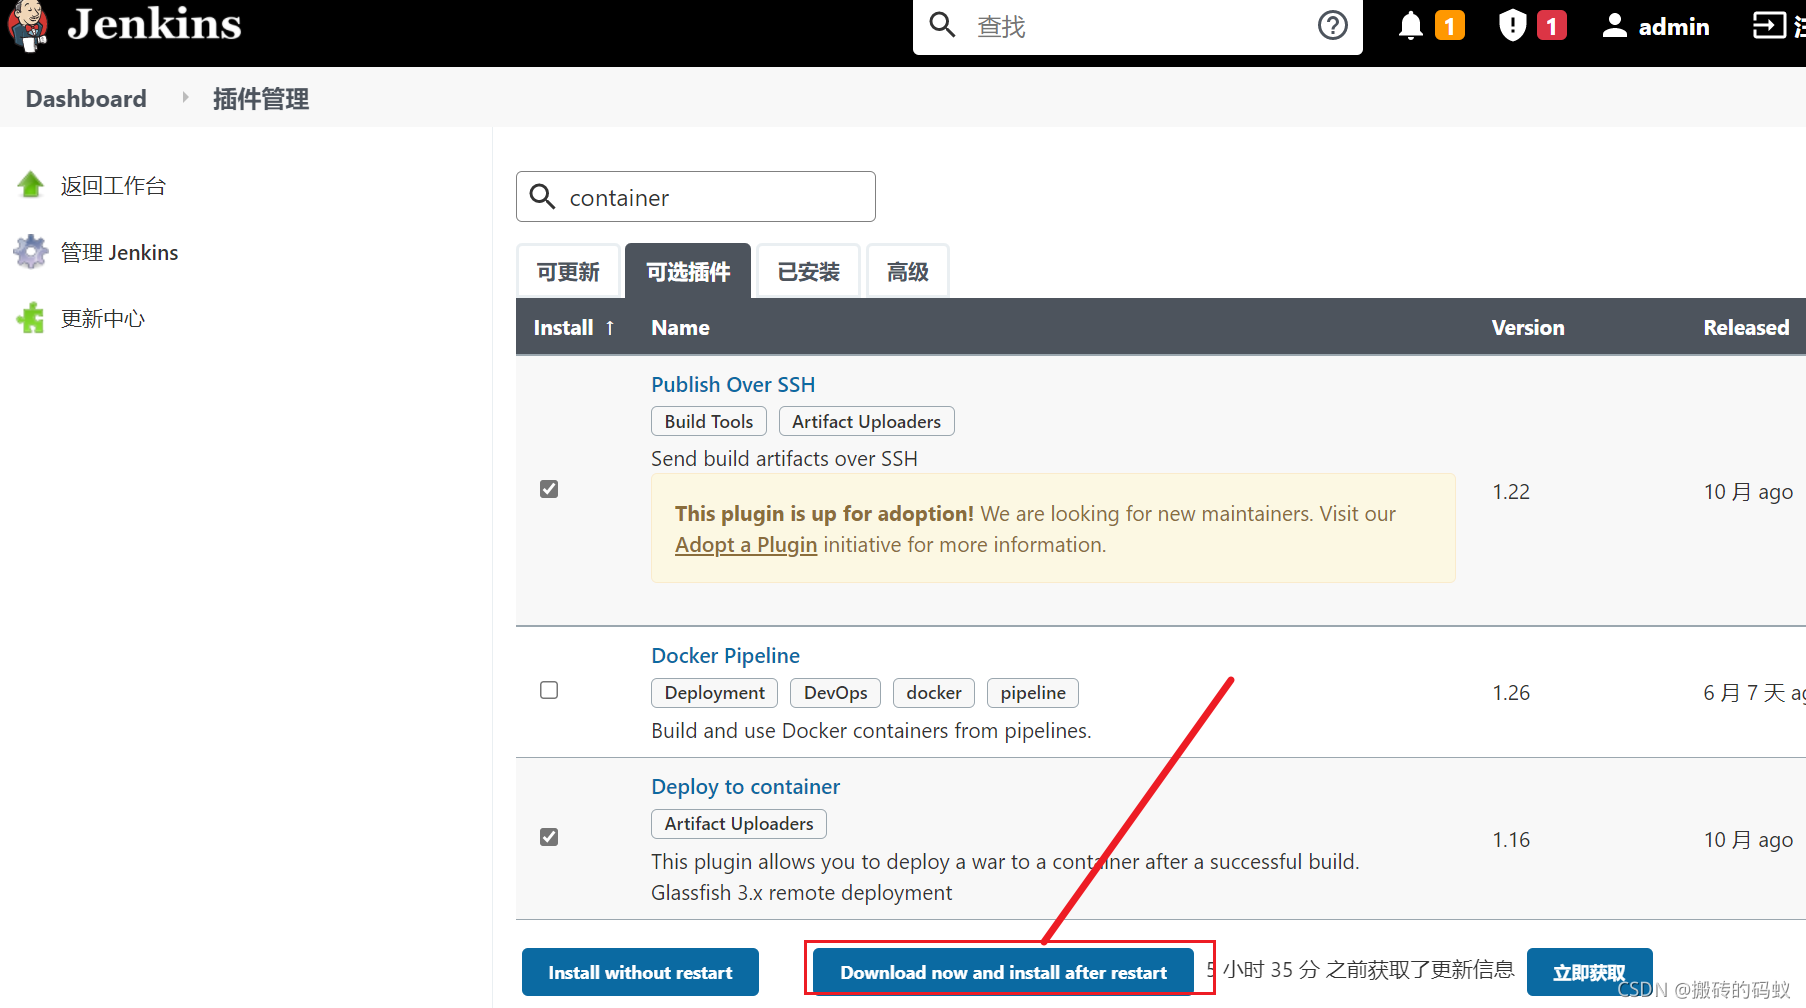
Task: Follow the Adopt a Plugin link
Action: point(746,545)
